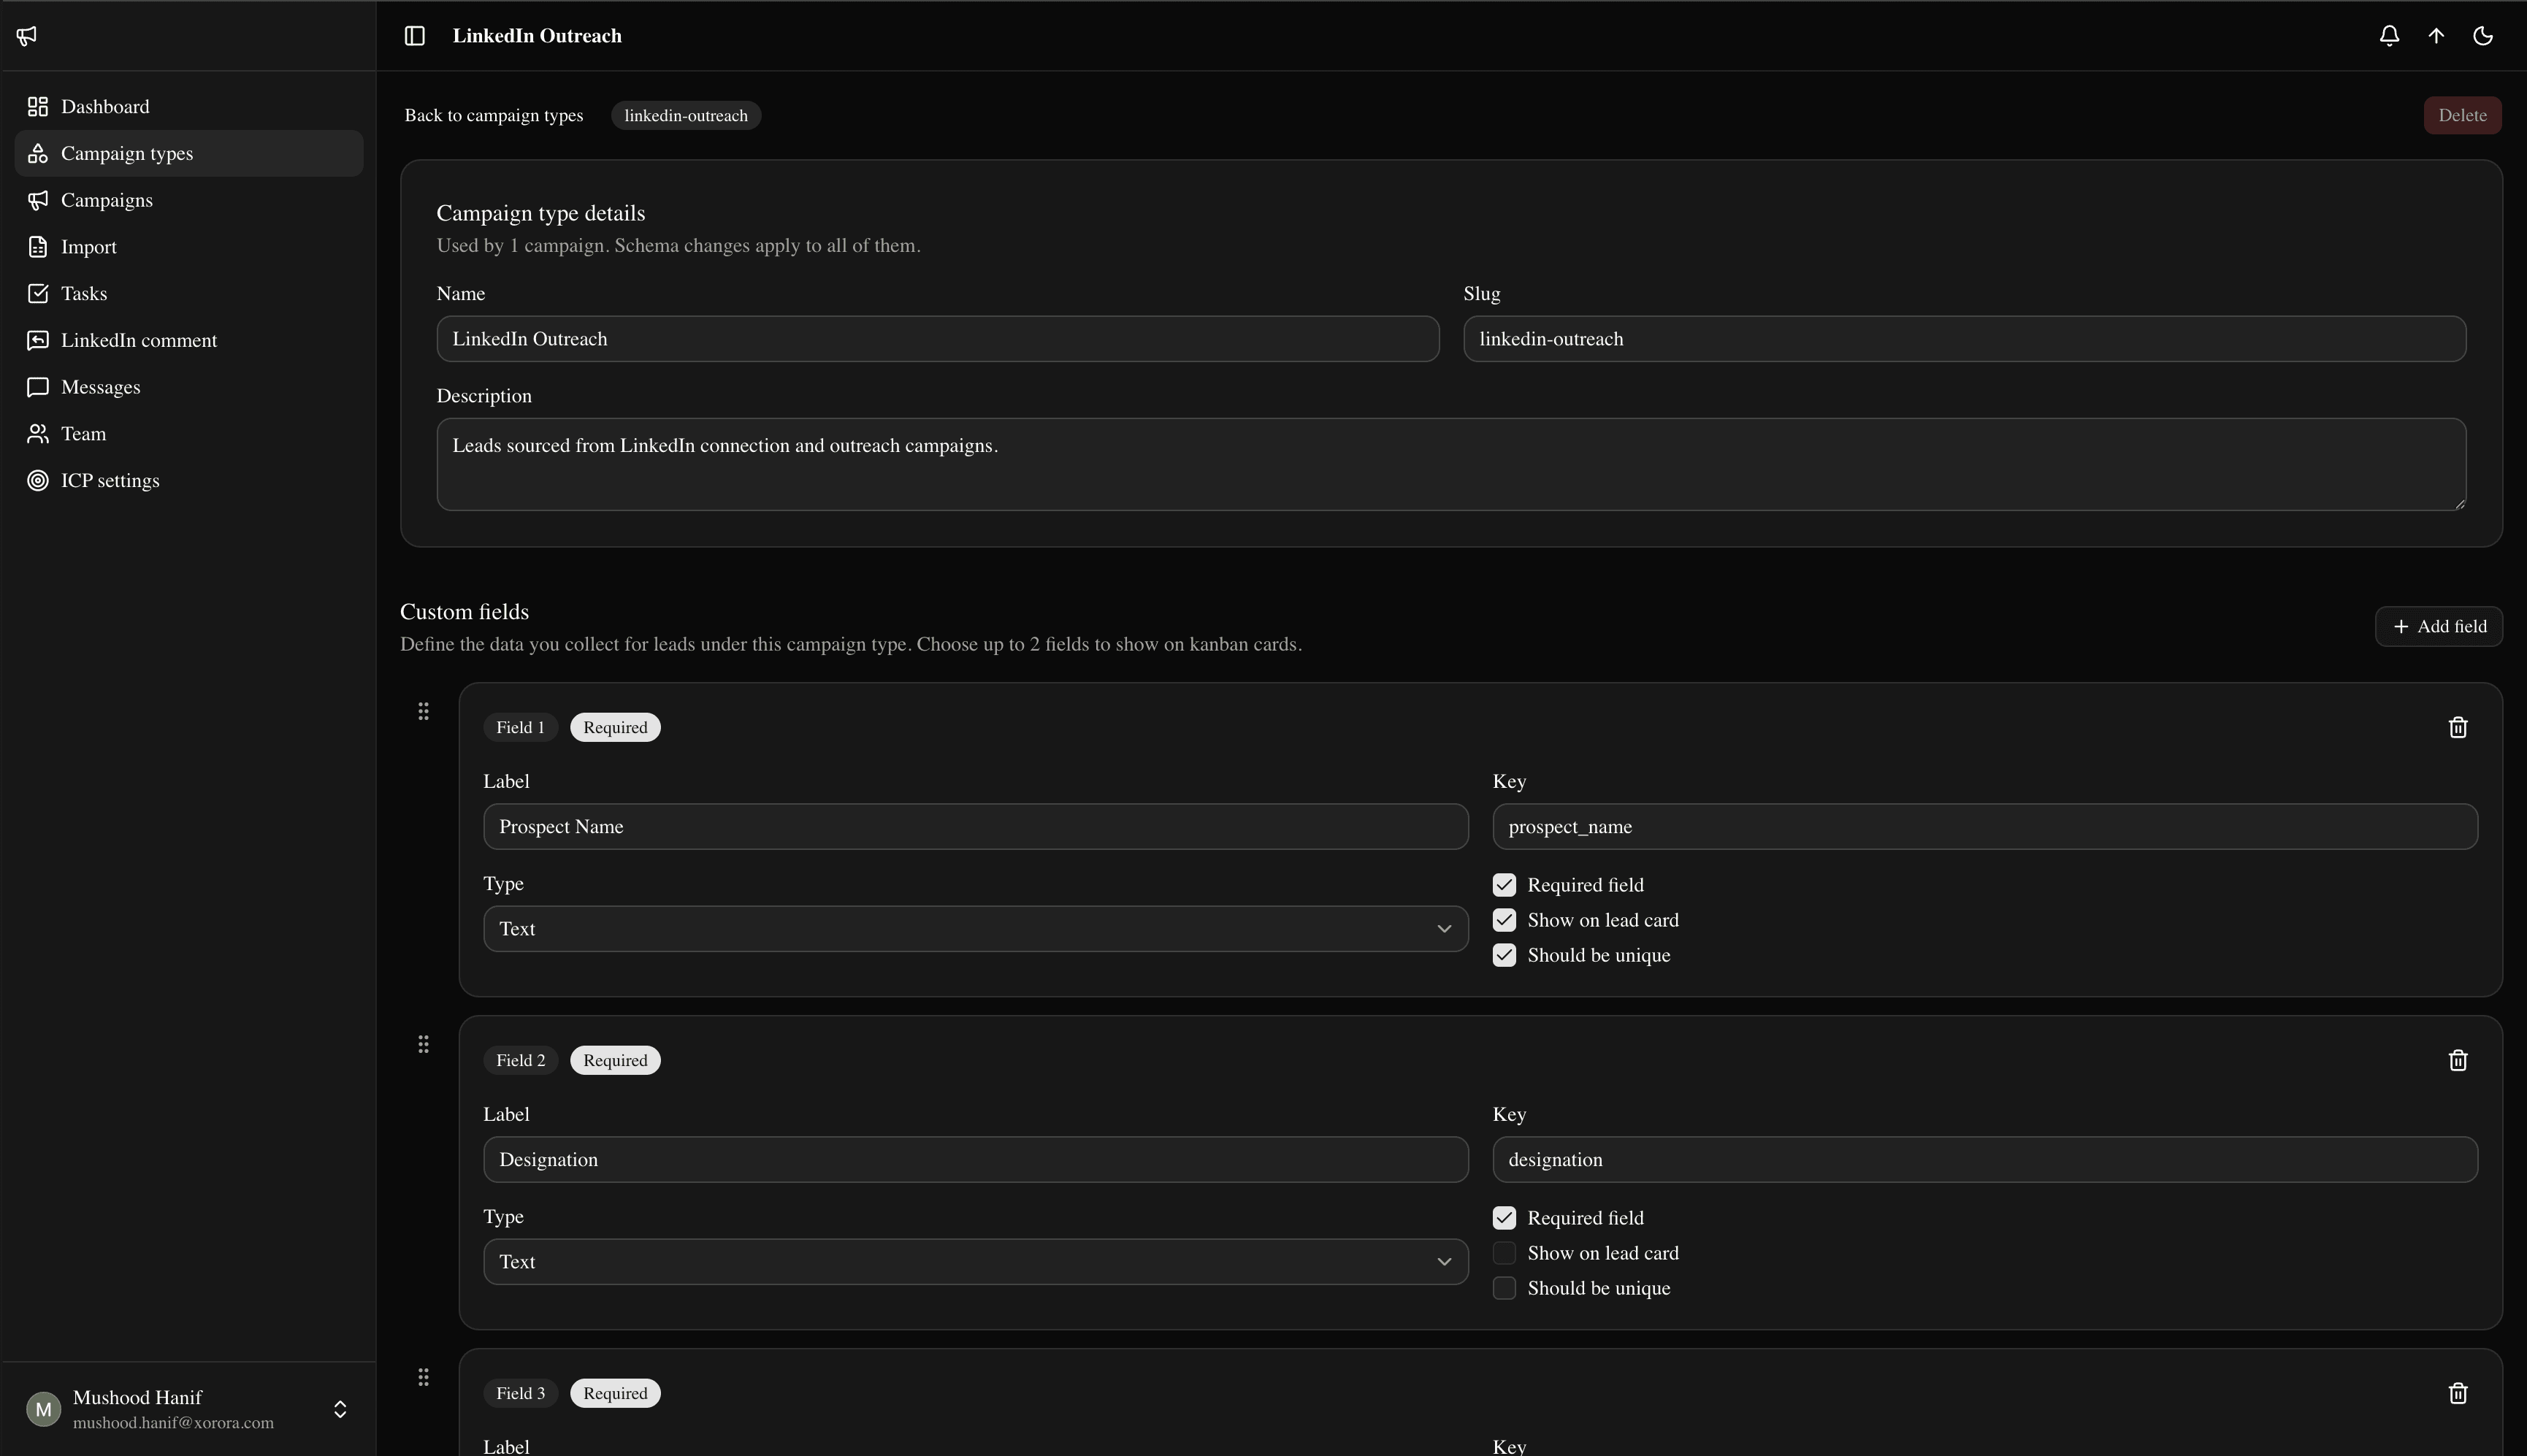Click the Slug input field

click(1964, 339)
